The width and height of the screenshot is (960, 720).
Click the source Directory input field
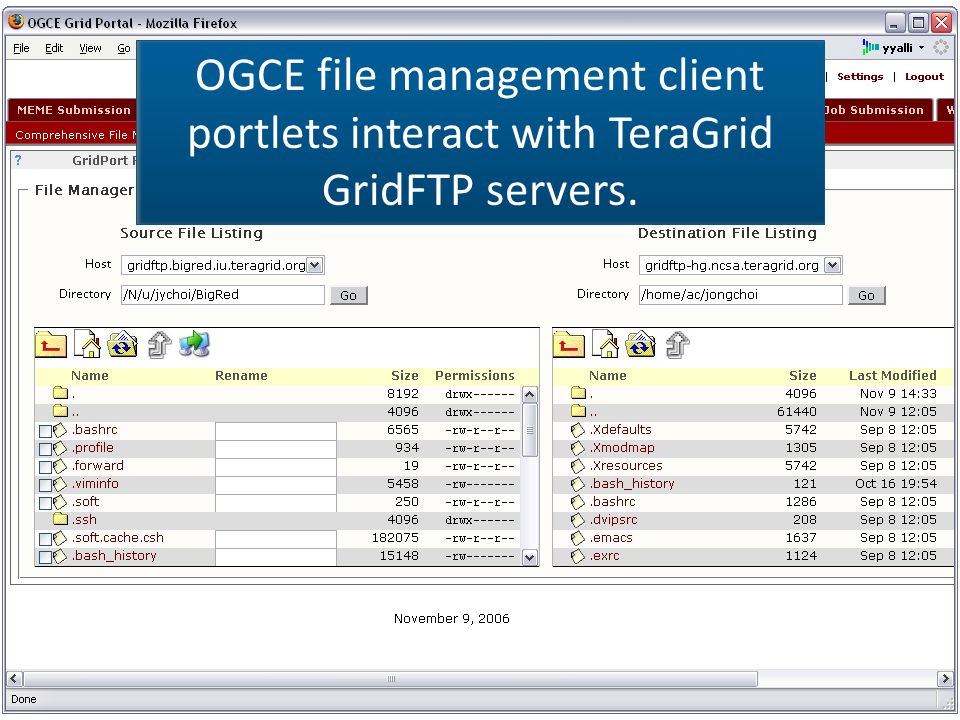(223, 294)
